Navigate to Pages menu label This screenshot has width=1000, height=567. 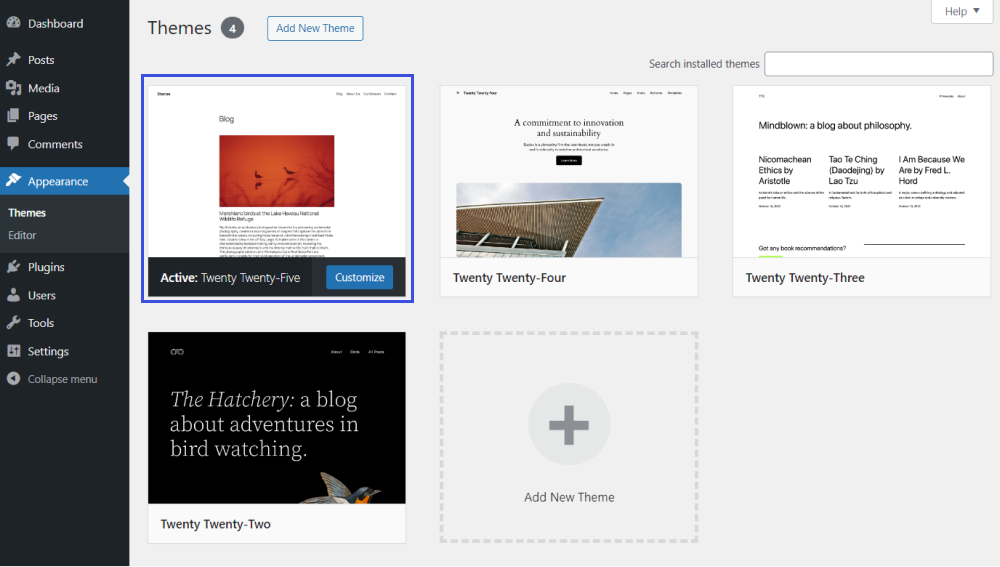[x=43, y=116]
